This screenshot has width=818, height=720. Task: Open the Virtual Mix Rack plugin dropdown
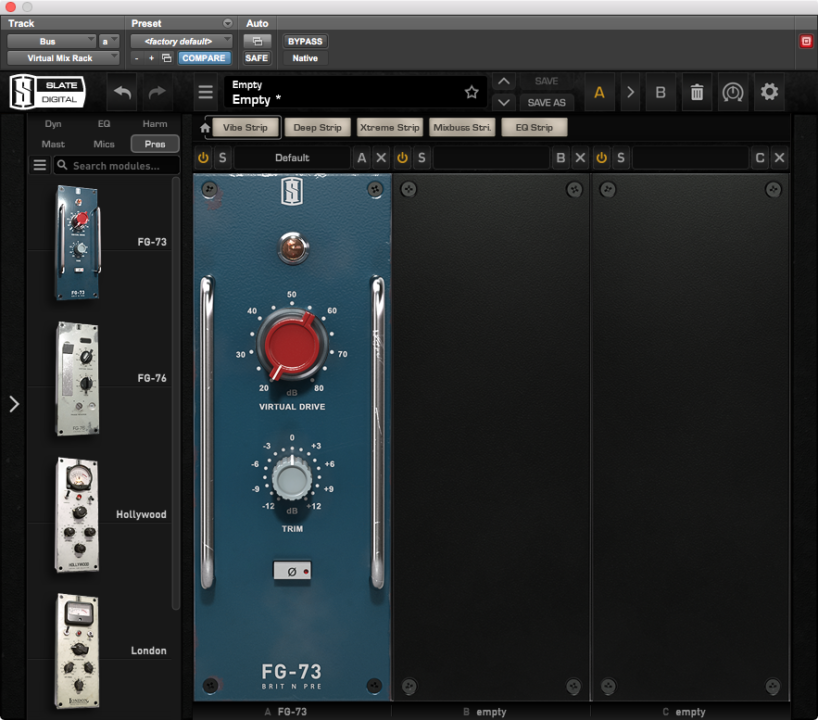pyautogui.click(x=63, y=58)
